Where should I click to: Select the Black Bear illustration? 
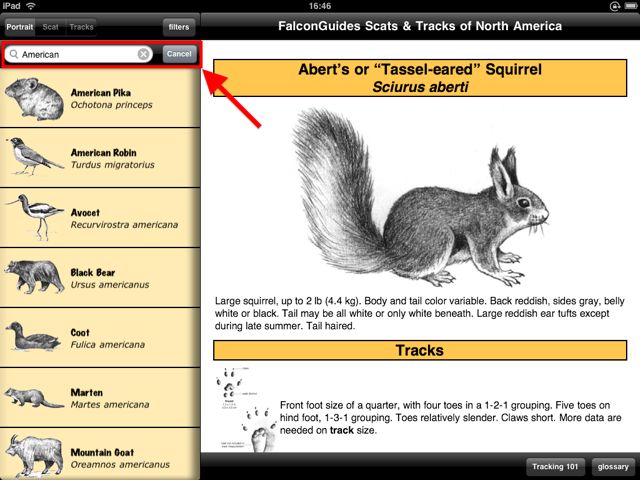tap(34, 277)
